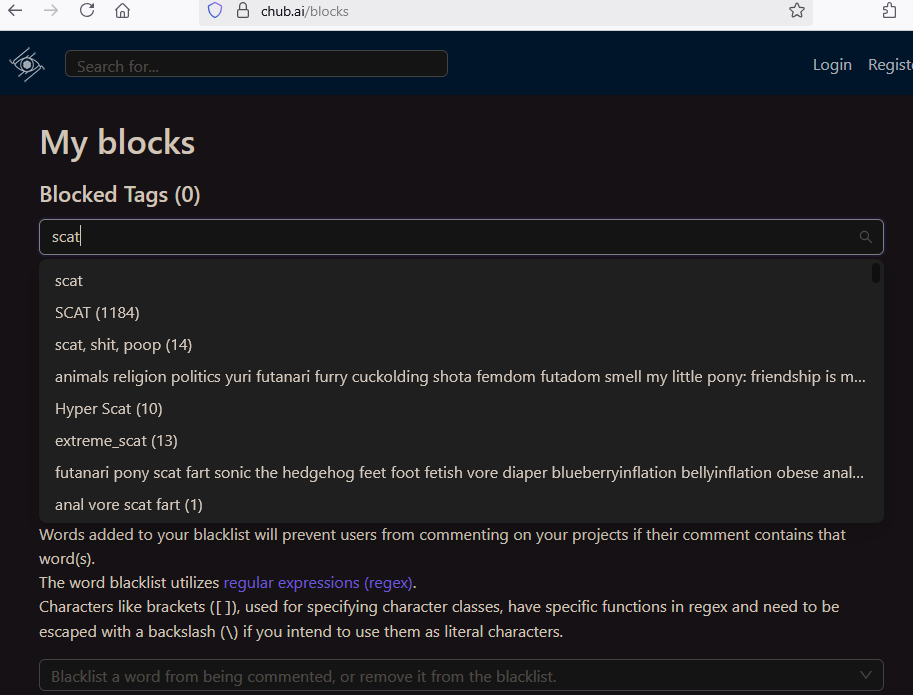Image resolution: width=913 pixels, height=695 pixels.
Task: View site security via the padlock icon
Action: [x=243, y=10]
